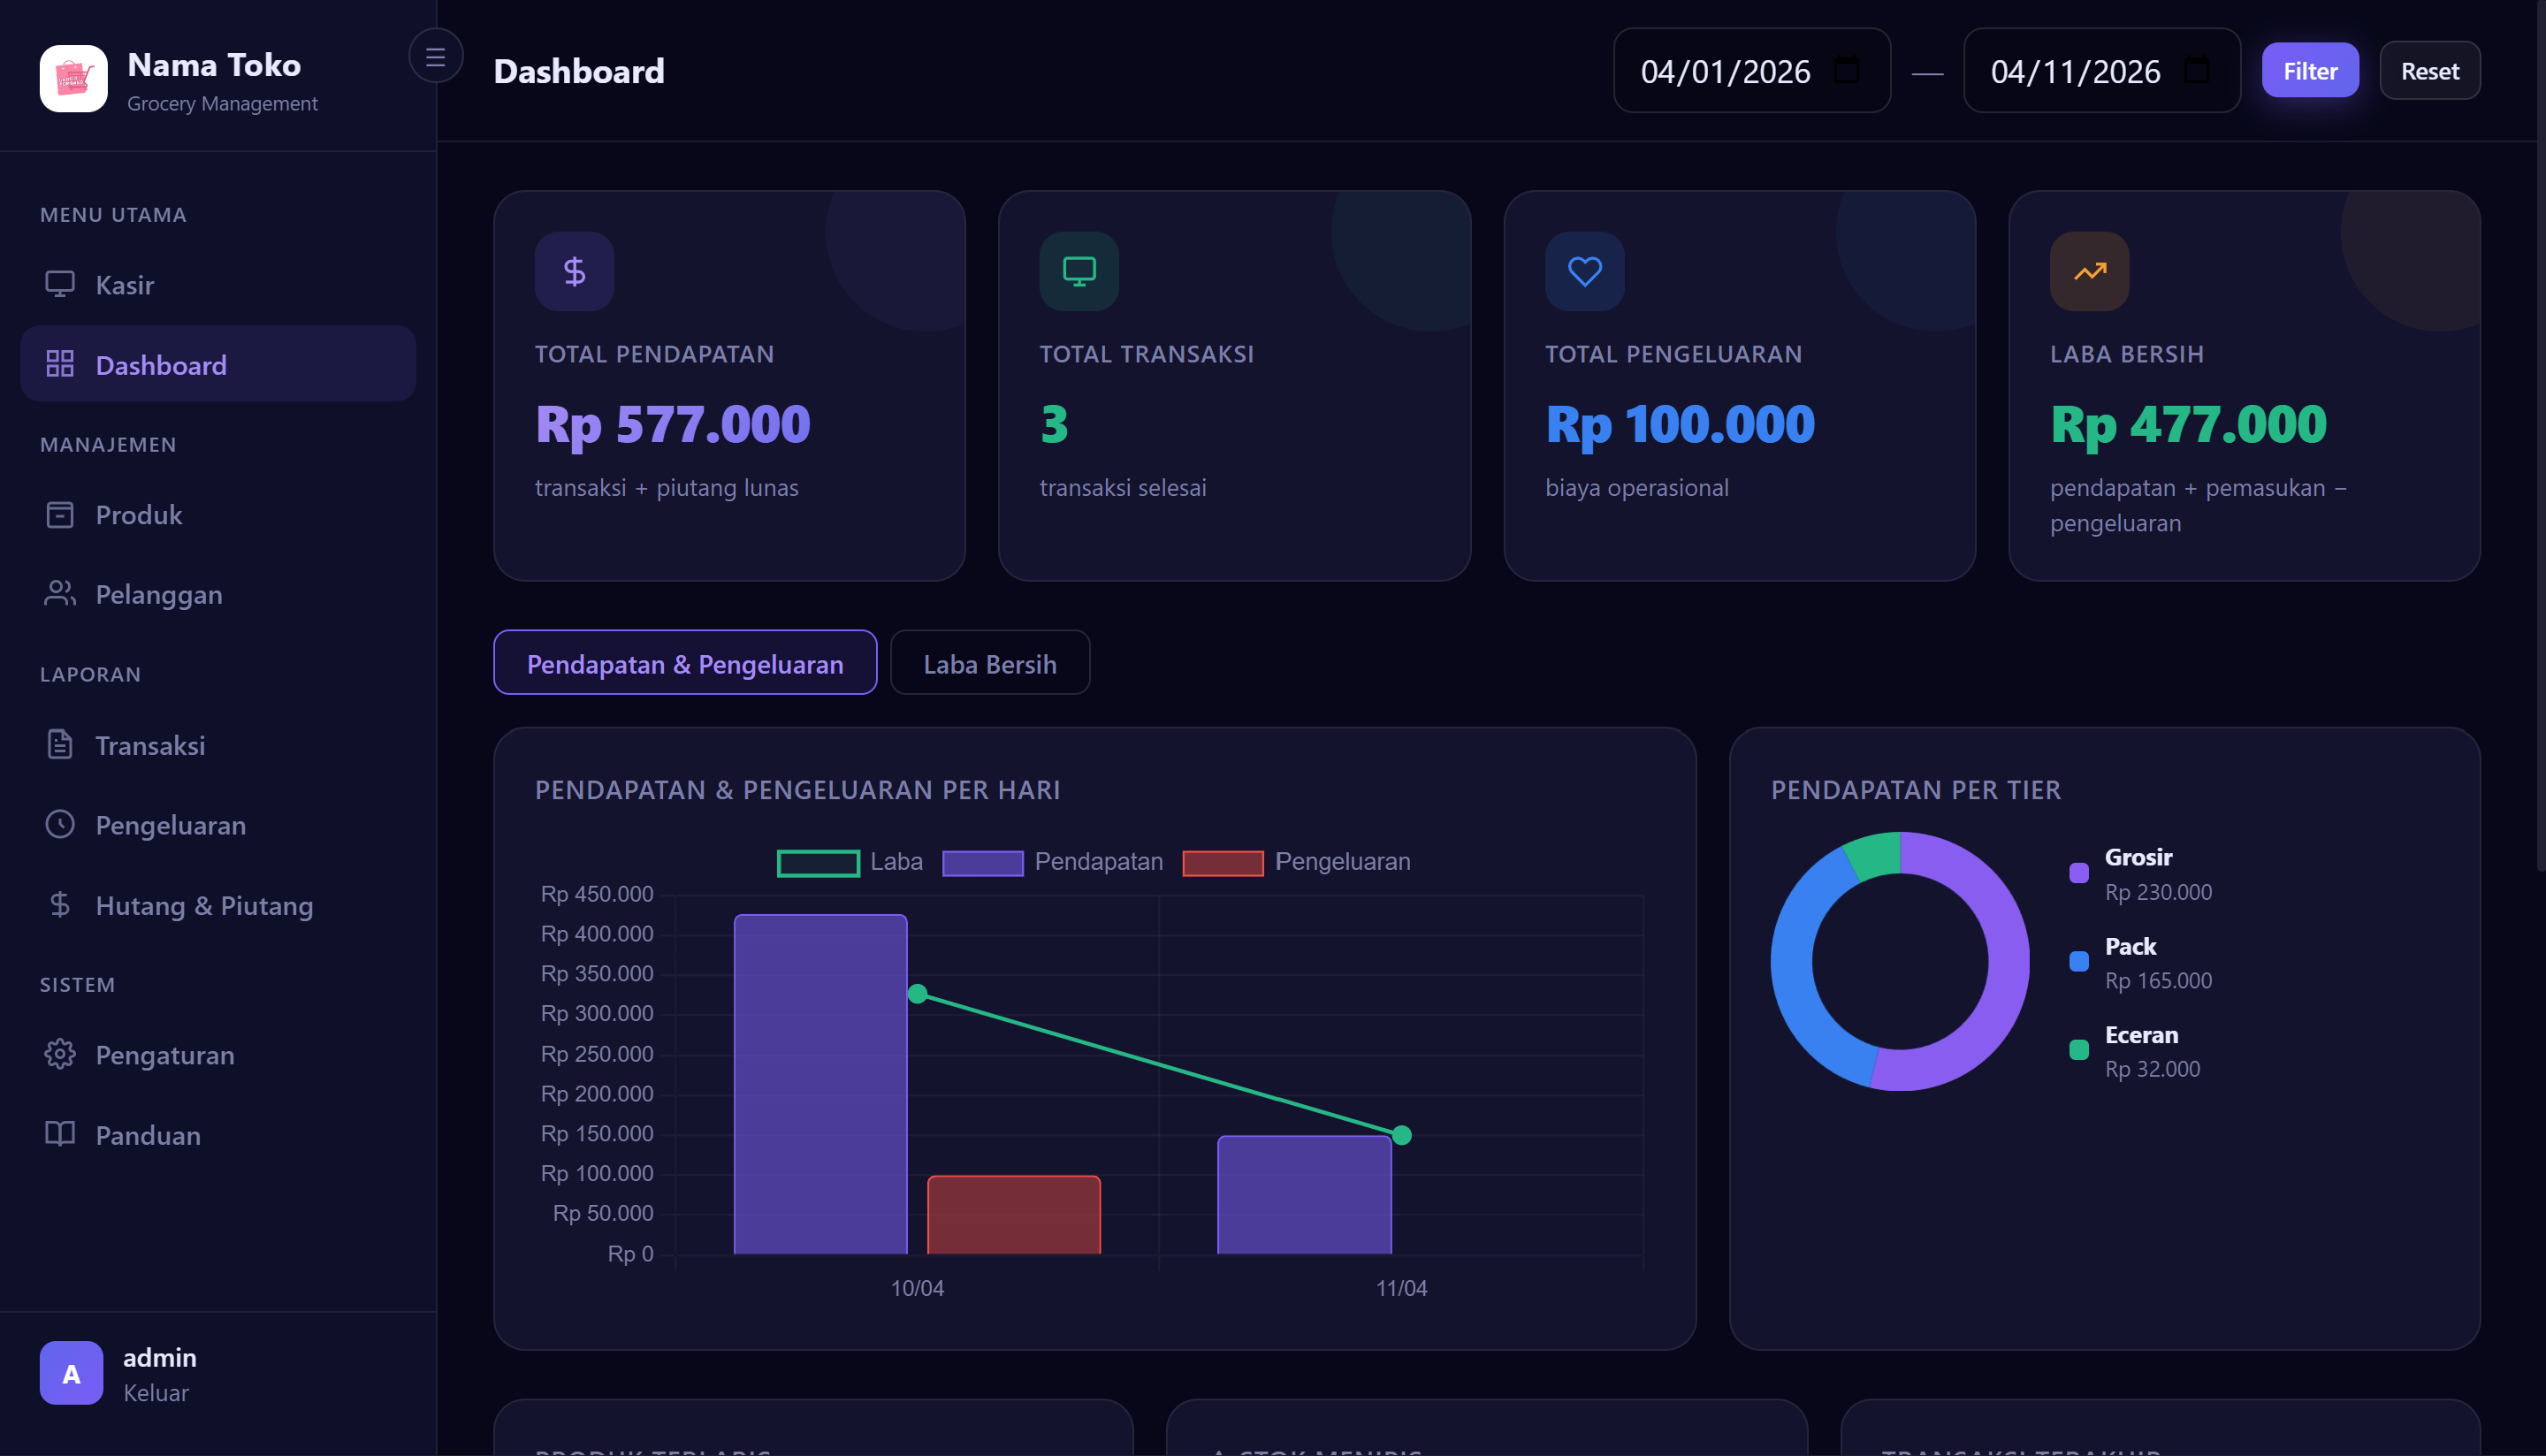Image resolution: width=2546 pixels, height=1456 pixels.
Task: Click the admin username text
Action: pyautogui.click(x=160, y=1357)
